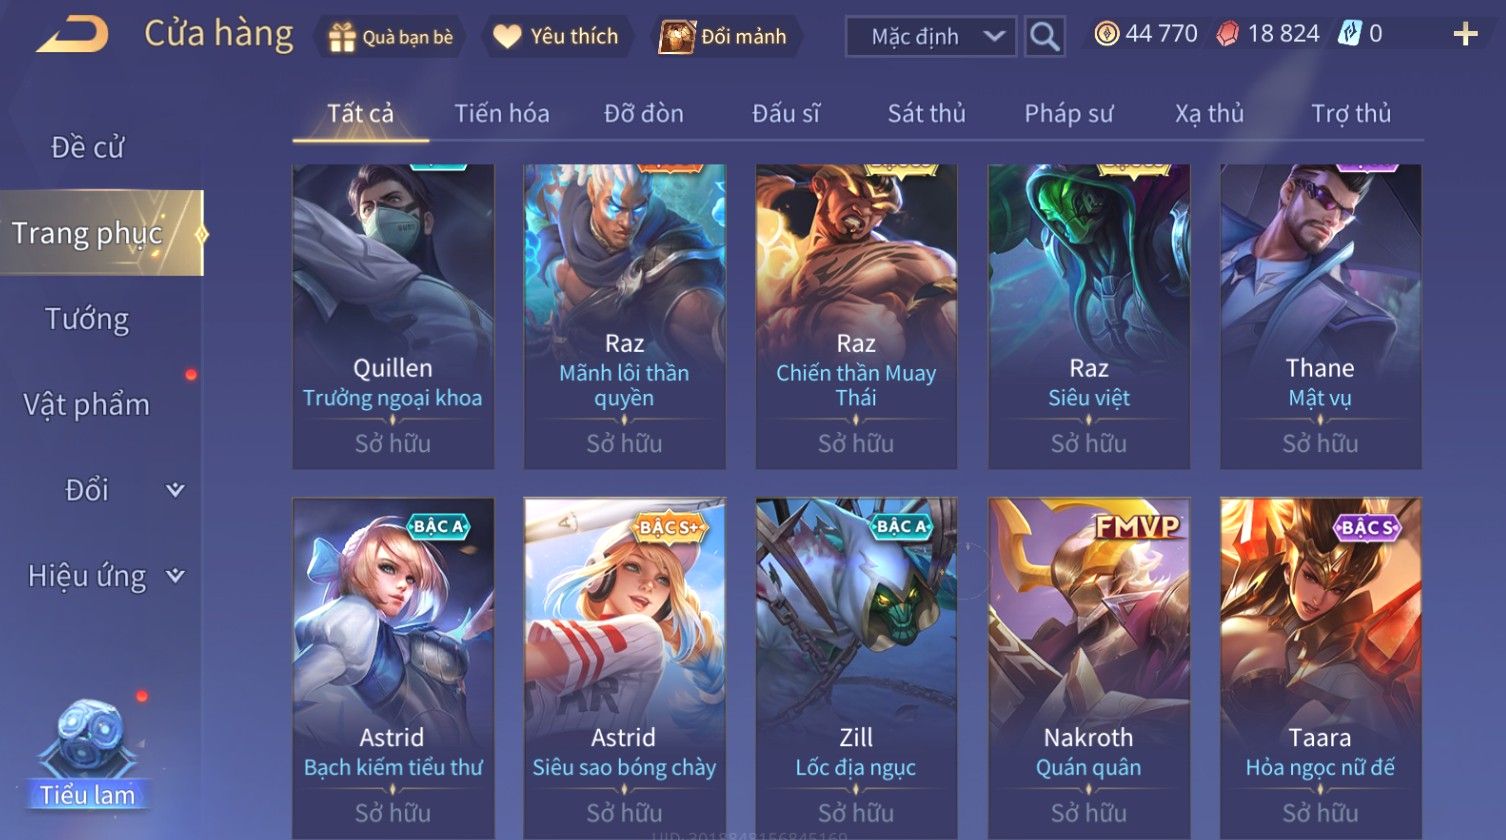This screenshot has height=840, width=1506.
Task: Open the search magnifier icon
Action: click(x=1044, y=37)
